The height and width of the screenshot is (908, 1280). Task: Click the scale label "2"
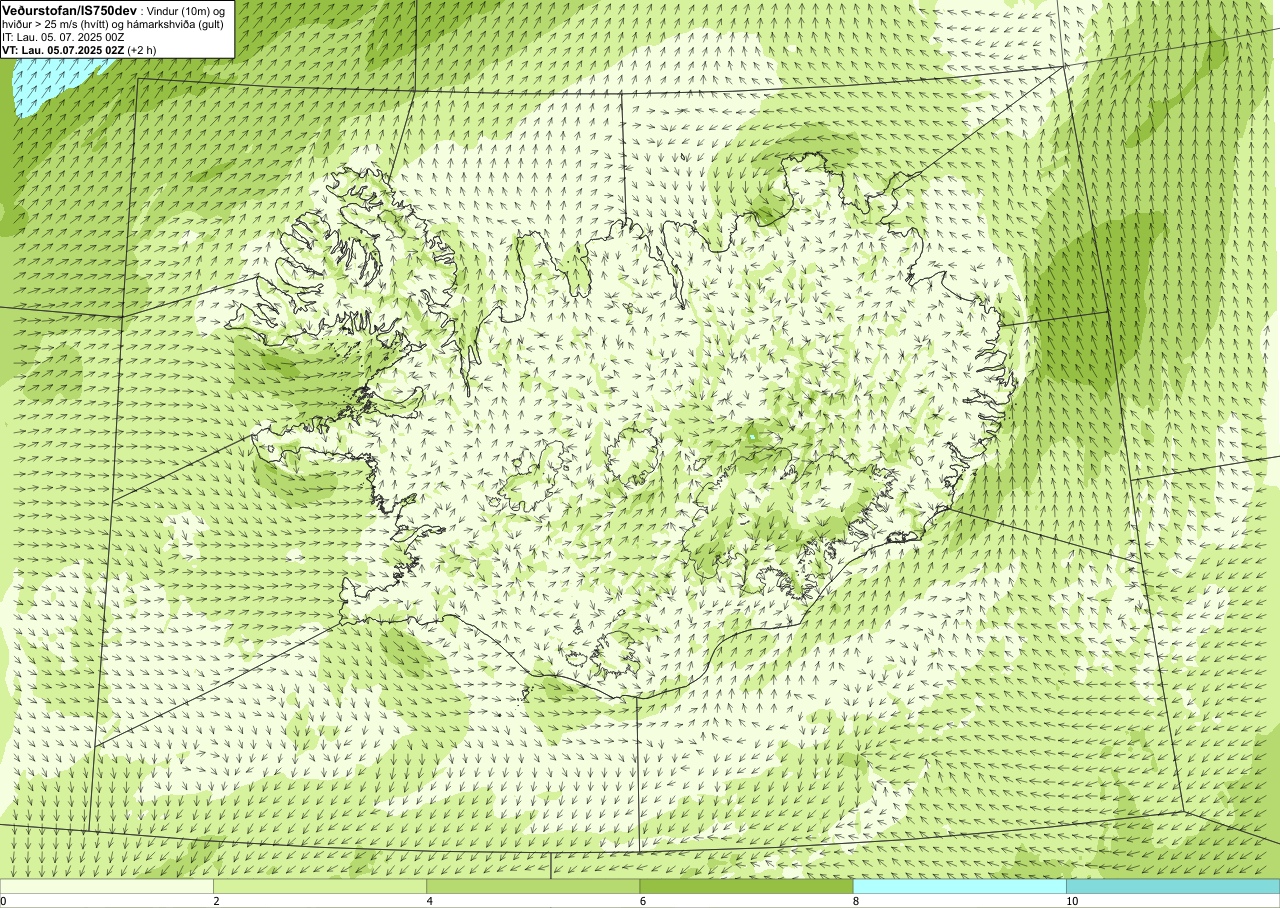(216, 901)
